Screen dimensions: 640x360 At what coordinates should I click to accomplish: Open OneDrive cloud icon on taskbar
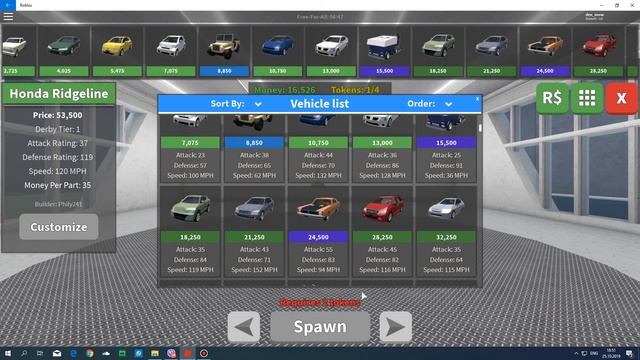[x=106, y=353]
